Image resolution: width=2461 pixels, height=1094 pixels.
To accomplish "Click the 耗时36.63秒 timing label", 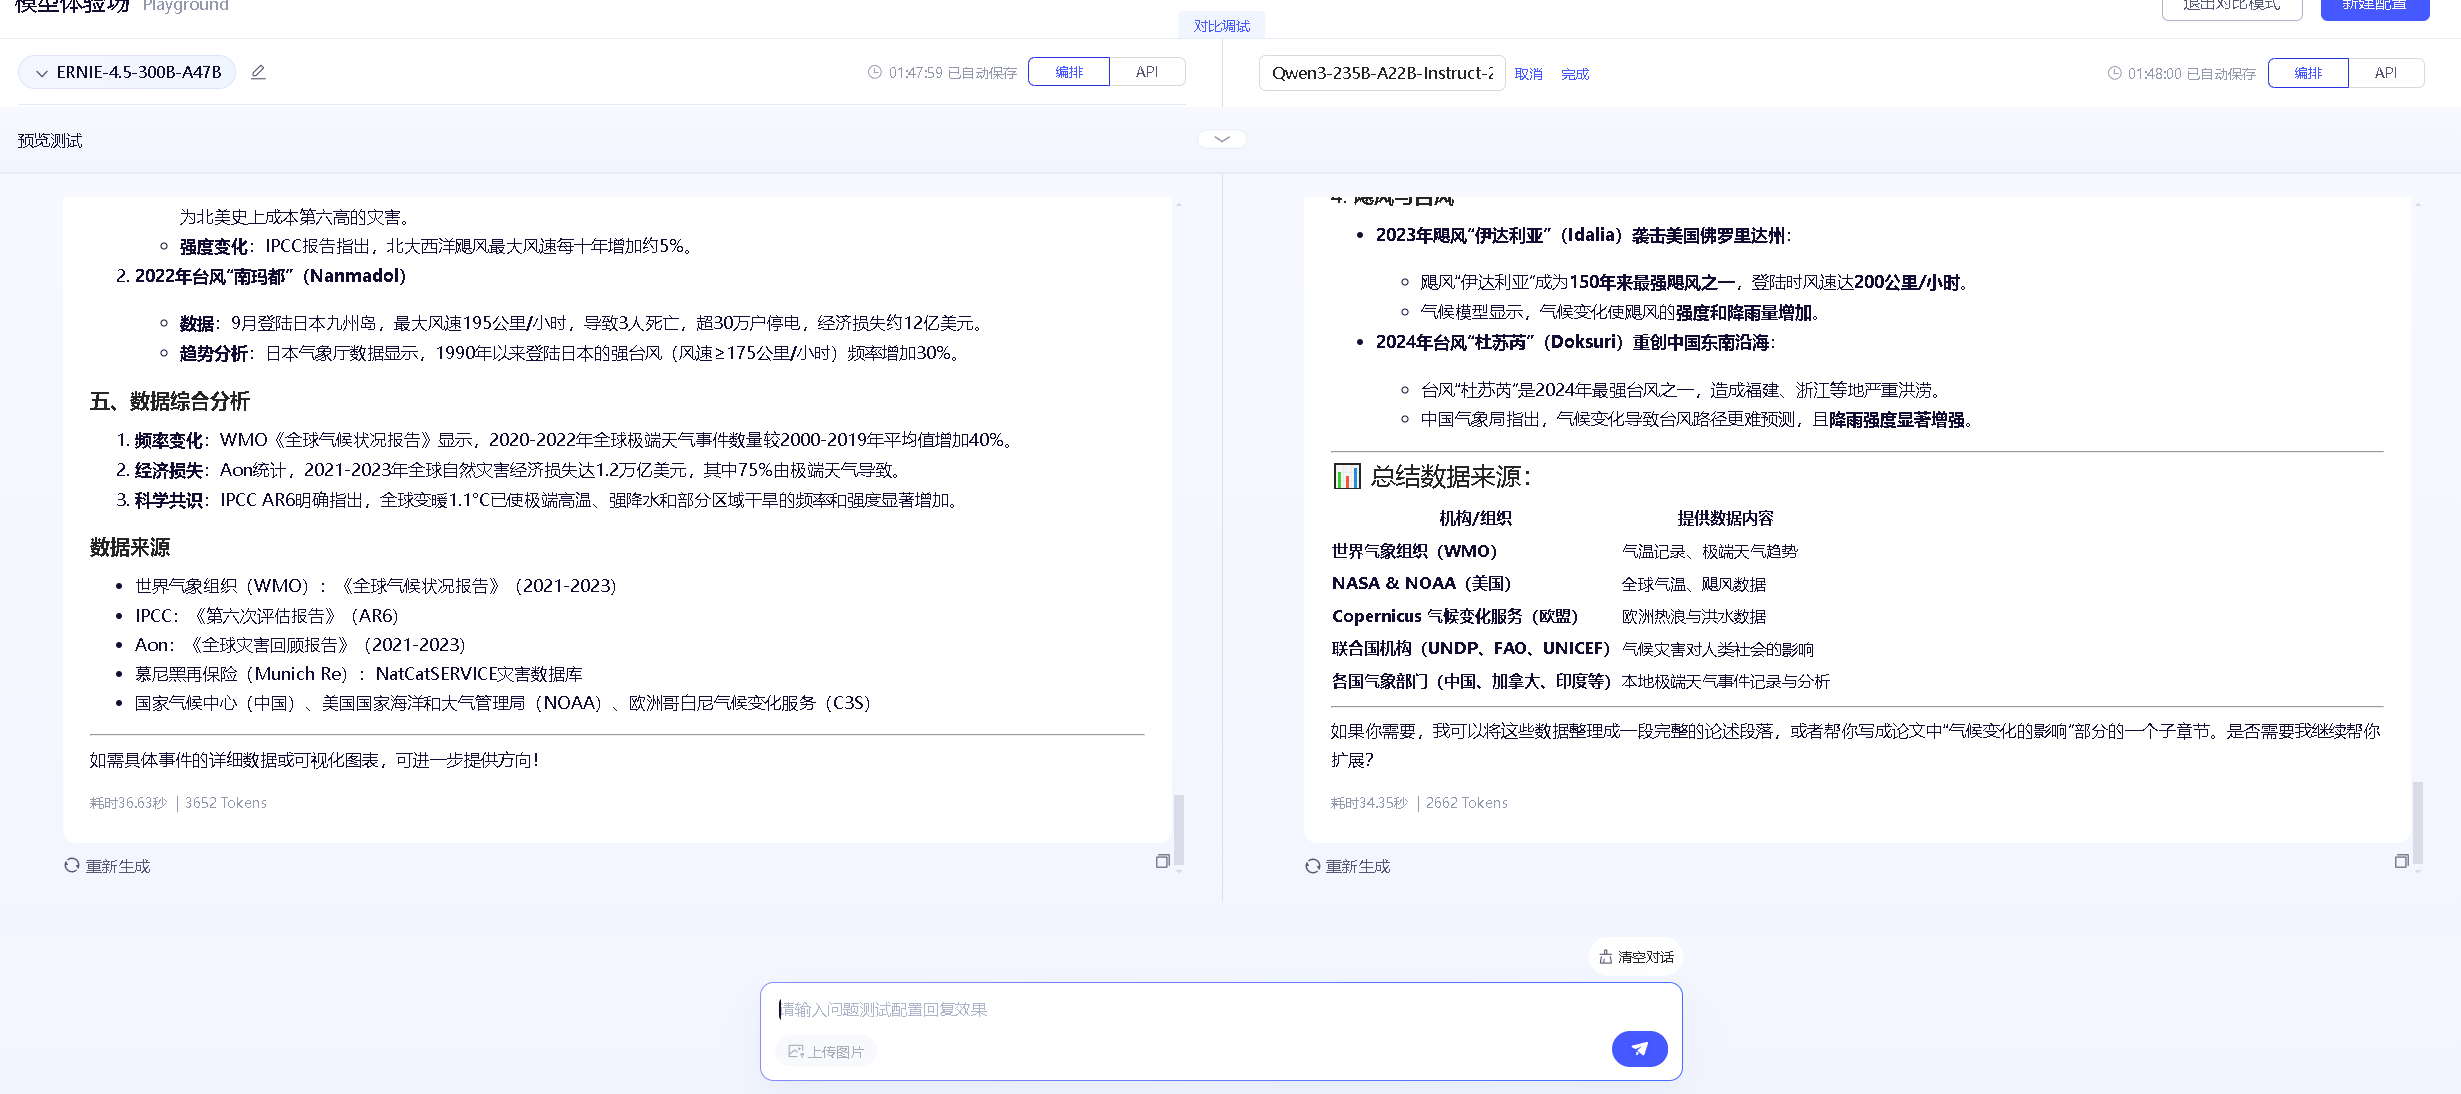I will [x=128, y=803].
